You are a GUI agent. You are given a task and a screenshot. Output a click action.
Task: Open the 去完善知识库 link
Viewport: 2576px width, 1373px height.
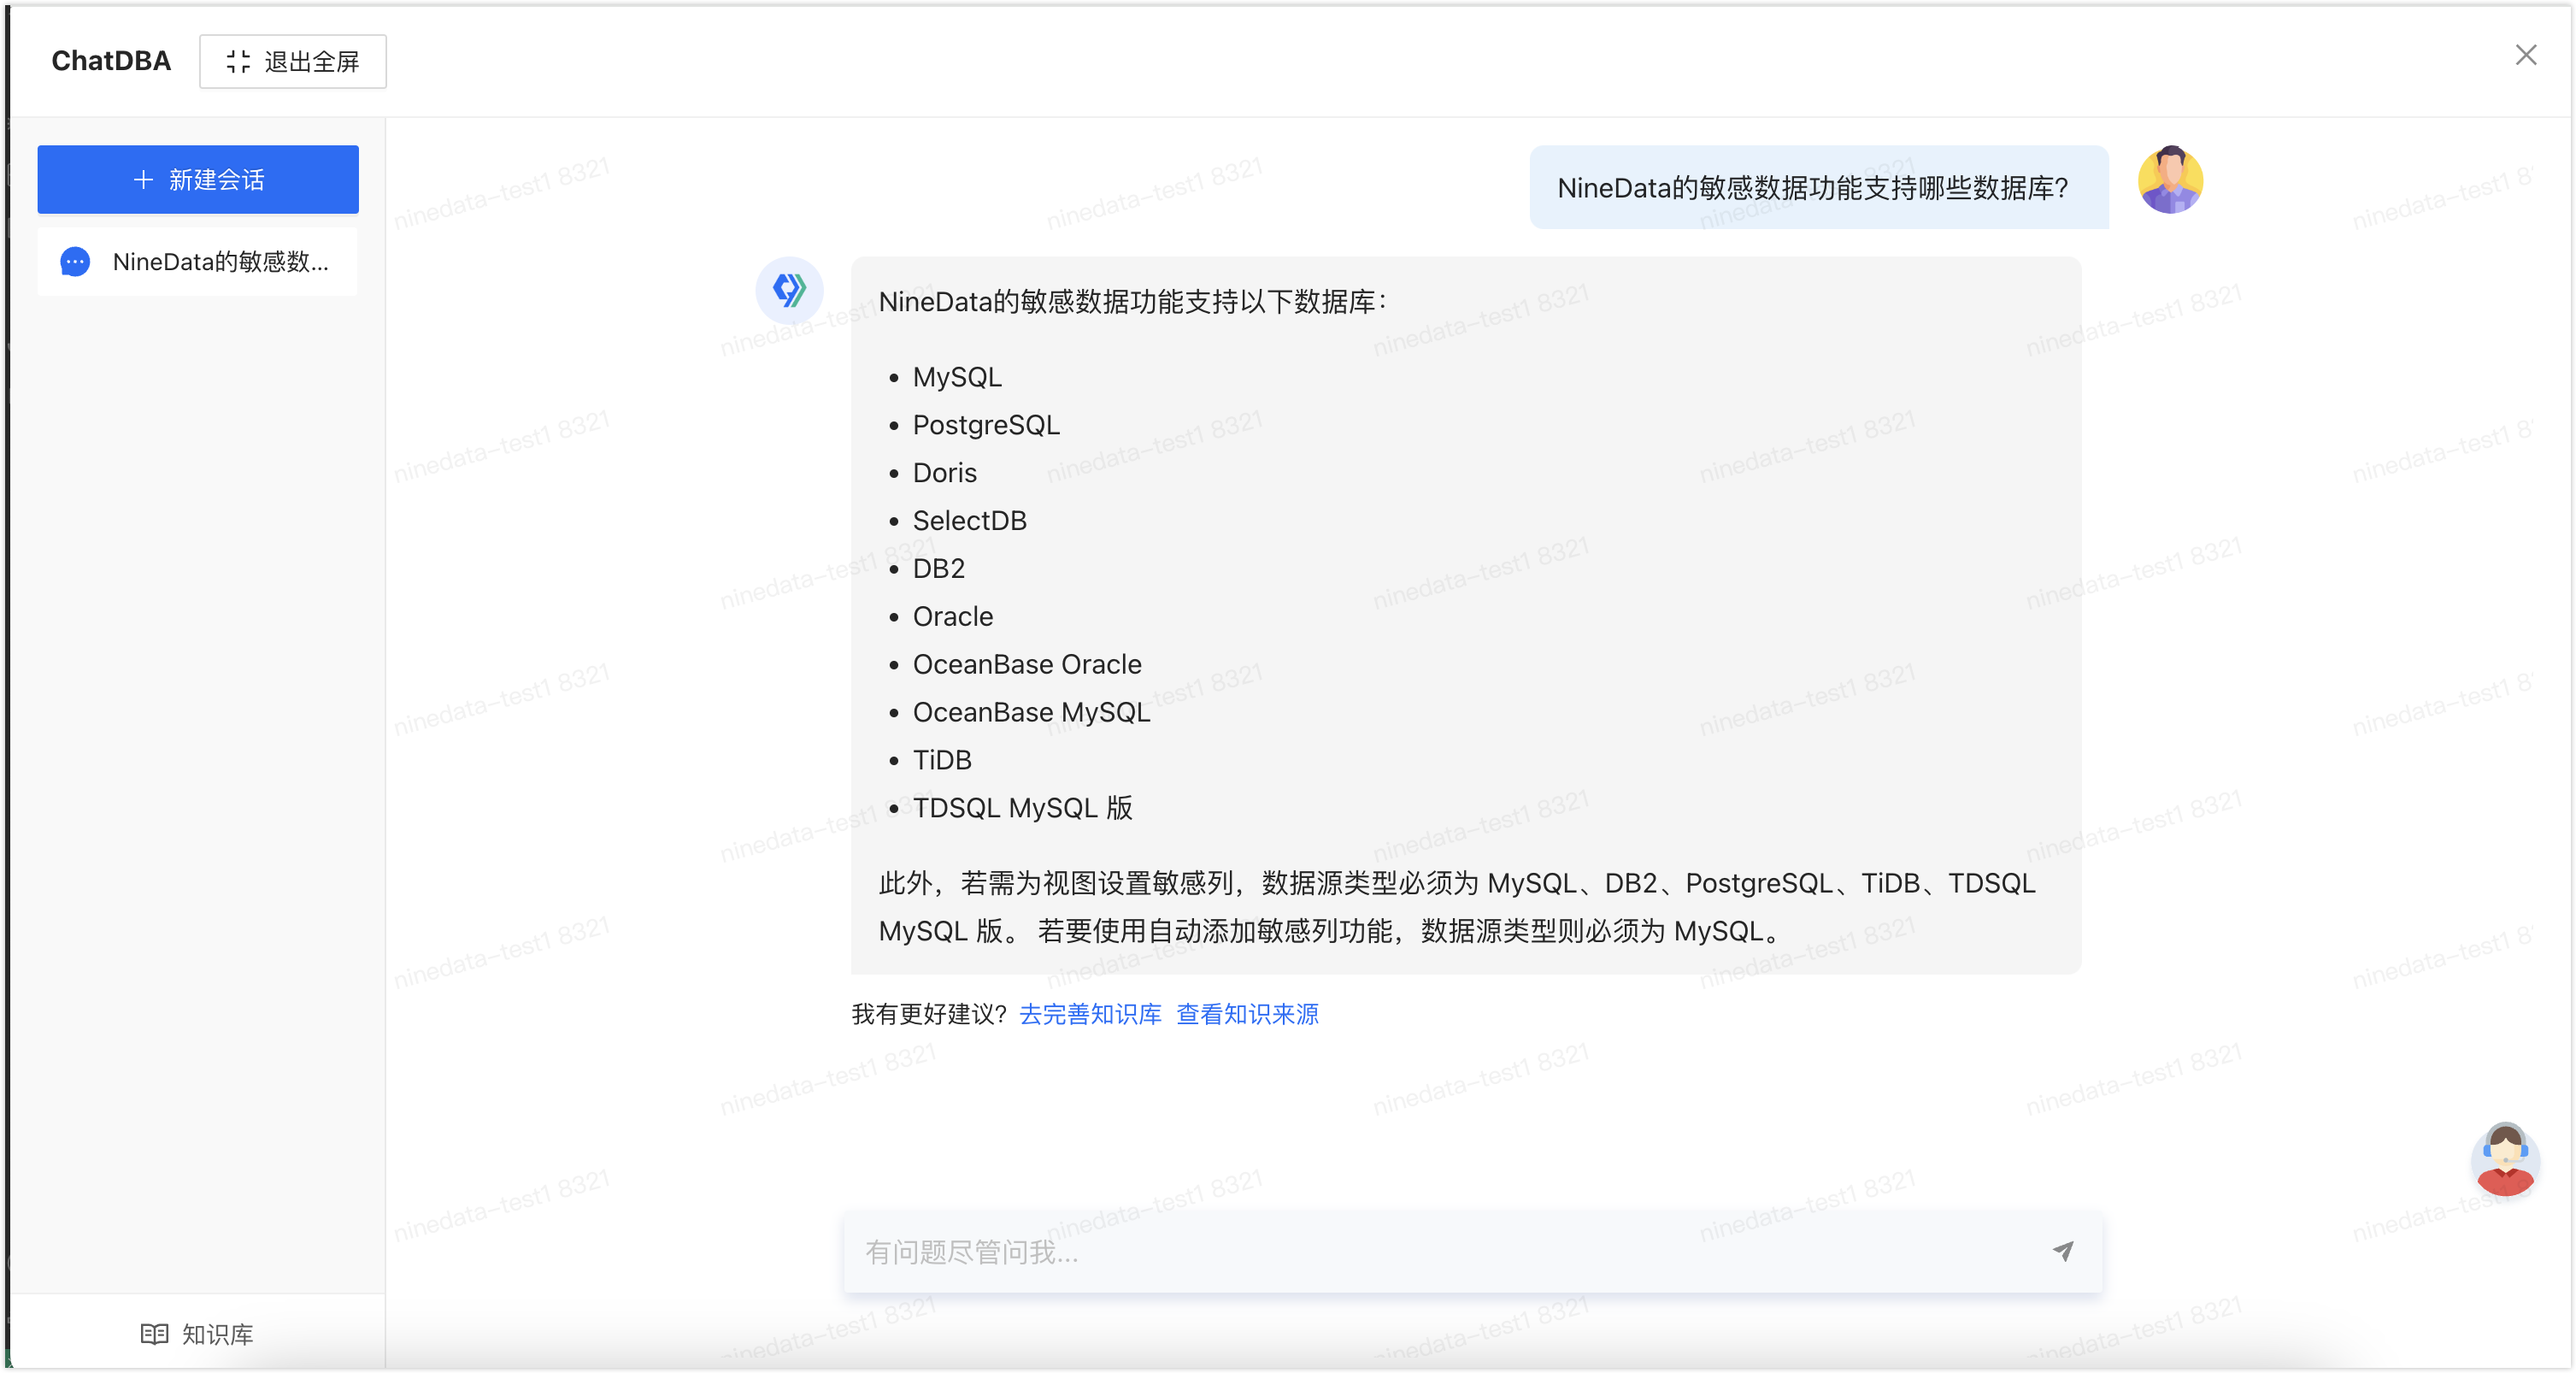[x=1090, y=1014]
